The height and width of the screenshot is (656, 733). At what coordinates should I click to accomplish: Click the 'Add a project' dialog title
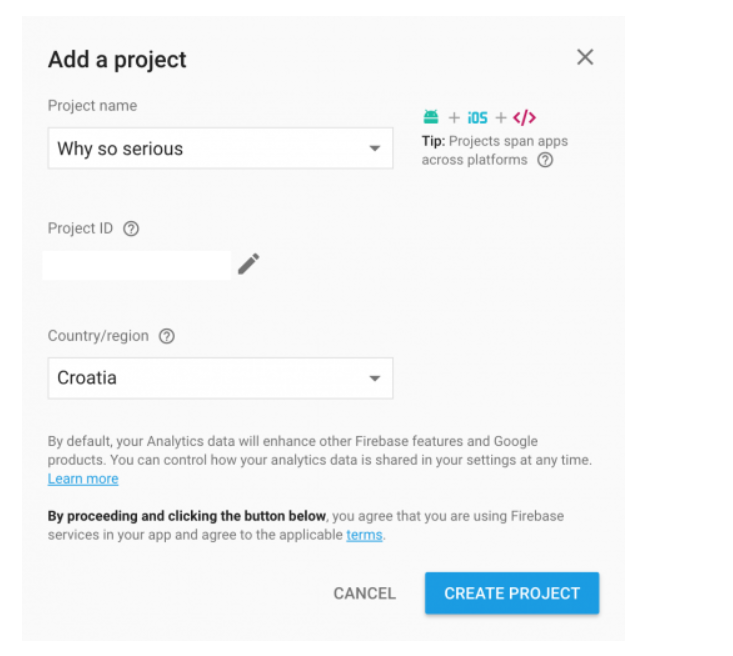[117, 60]
